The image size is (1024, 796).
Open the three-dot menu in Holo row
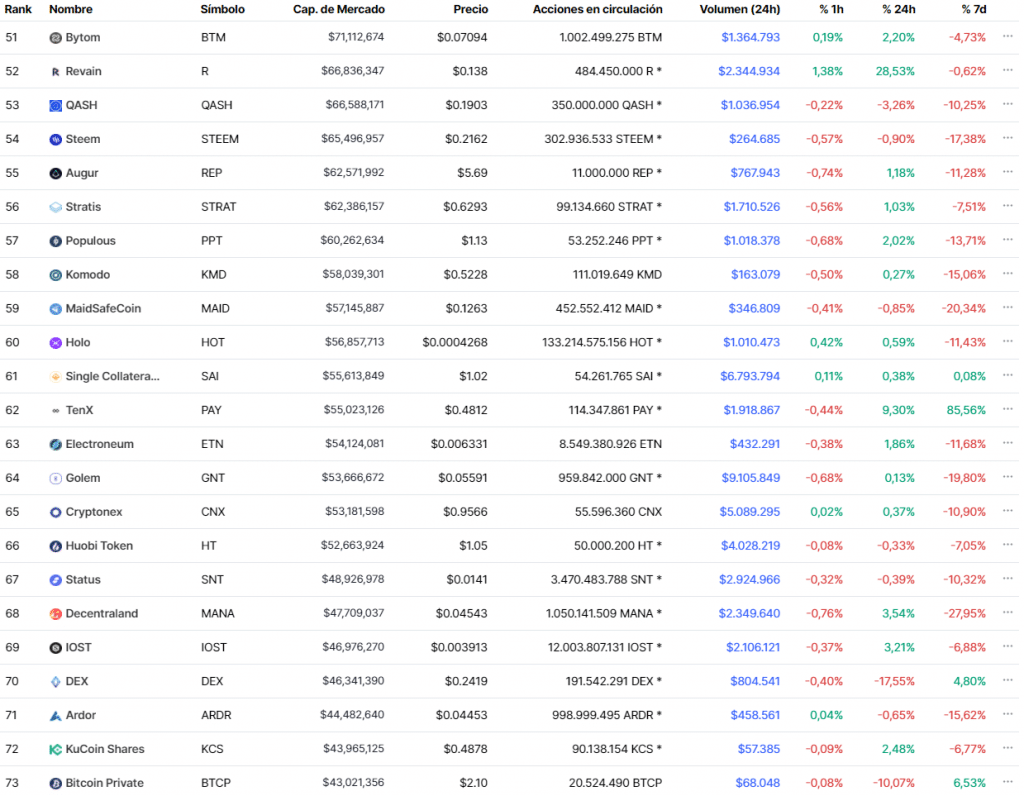(x=1008, y=342)
